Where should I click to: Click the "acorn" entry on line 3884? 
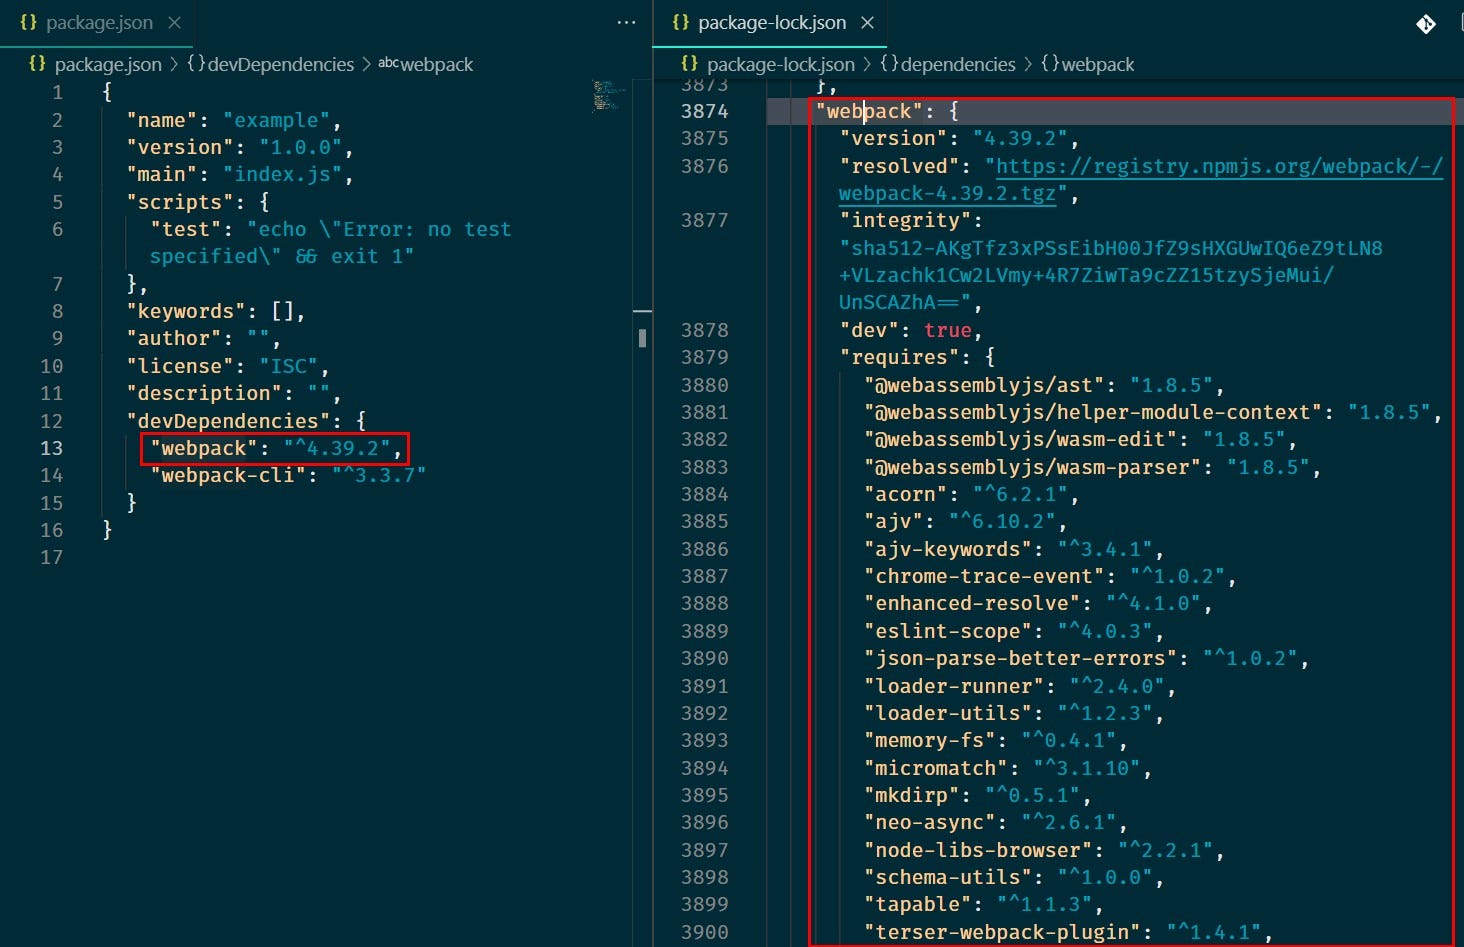972,494
